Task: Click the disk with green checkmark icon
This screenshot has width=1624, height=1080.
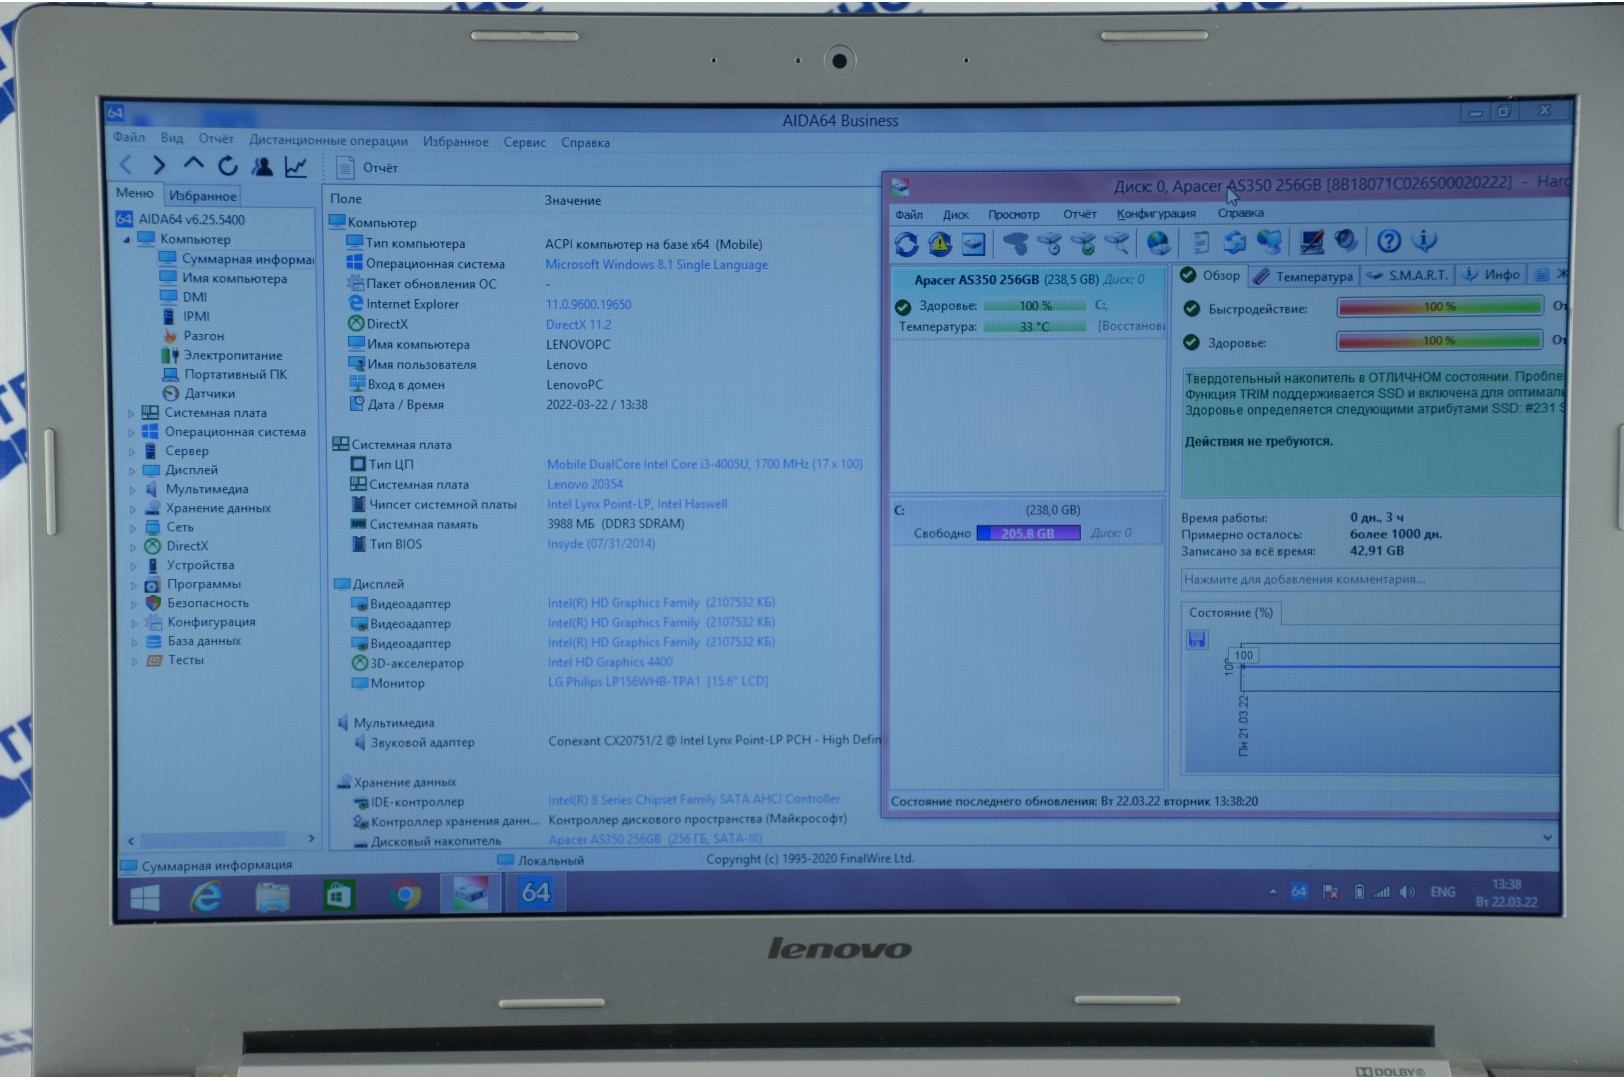Action: [x=1083, y=242]
